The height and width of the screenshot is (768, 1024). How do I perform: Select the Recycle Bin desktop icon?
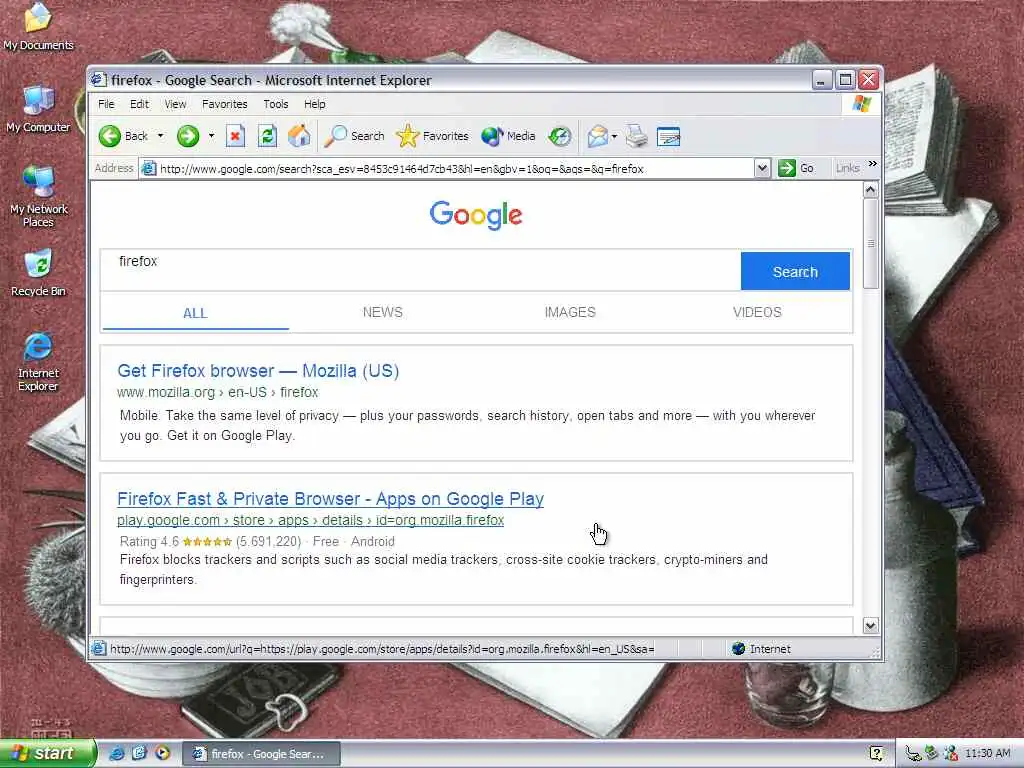(x=38, y=273)
